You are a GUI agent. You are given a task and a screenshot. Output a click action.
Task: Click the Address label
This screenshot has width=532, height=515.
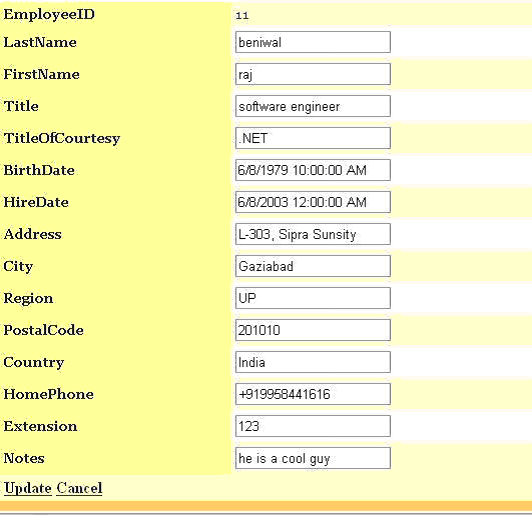click(33, 234)
